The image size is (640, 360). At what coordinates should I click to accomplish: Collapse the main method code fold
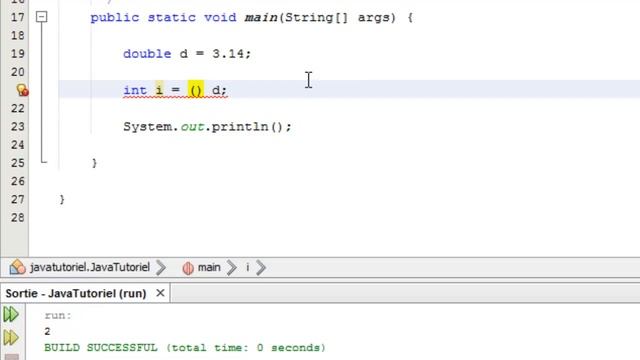pyautogui.click(x=42, y=17)
